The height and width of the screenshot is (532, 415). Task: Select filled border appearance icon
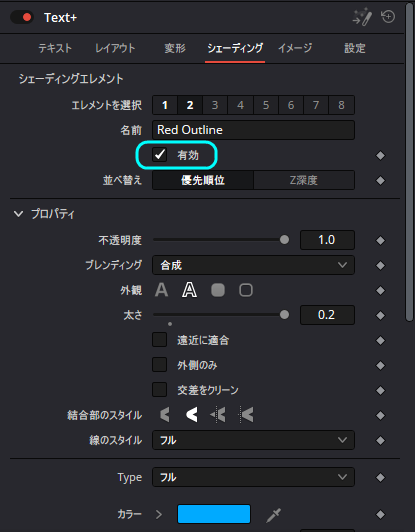[218, 290]
